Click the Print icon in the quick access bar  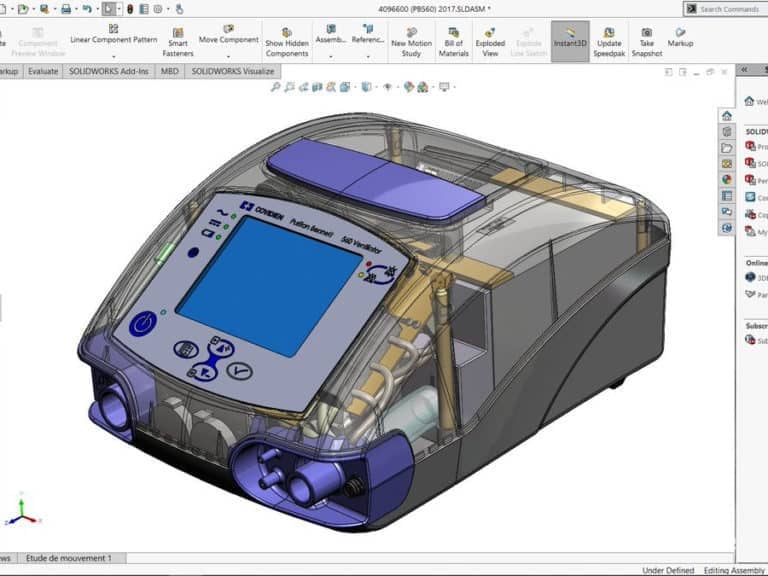[x=66, y=9]
